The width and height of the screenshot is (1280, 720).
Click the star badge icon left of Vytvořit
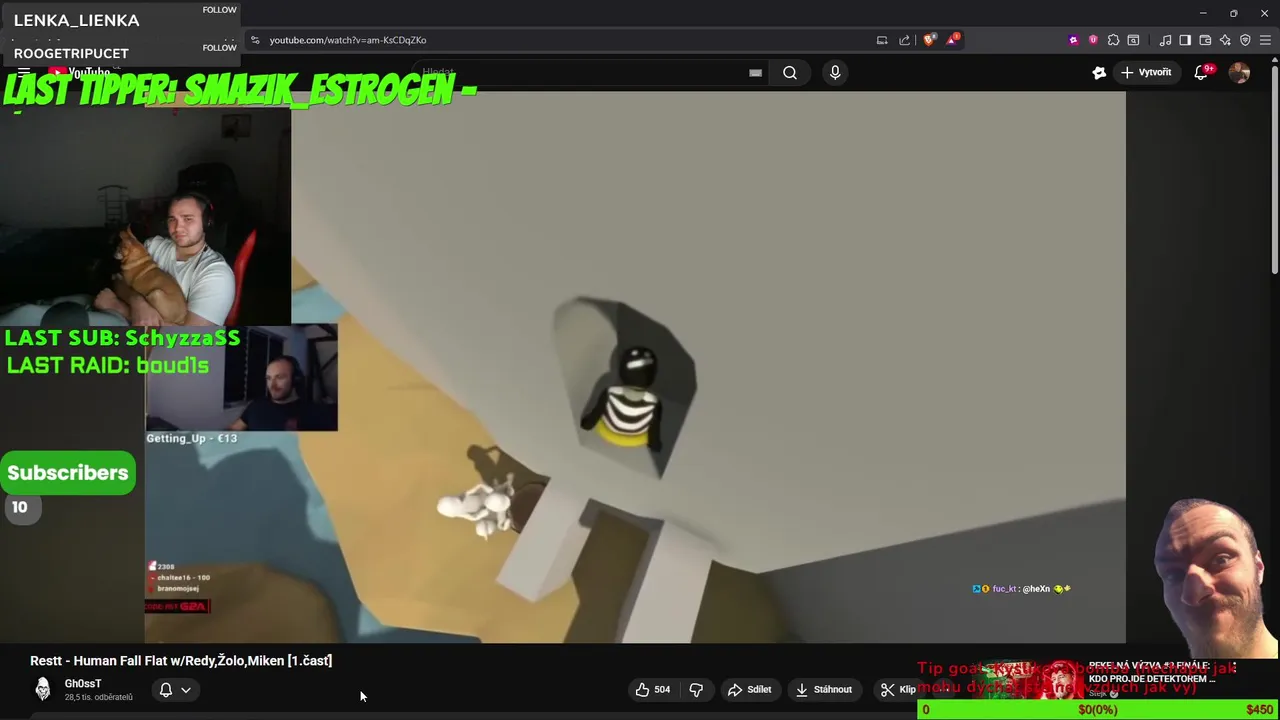coord(1099,72)
